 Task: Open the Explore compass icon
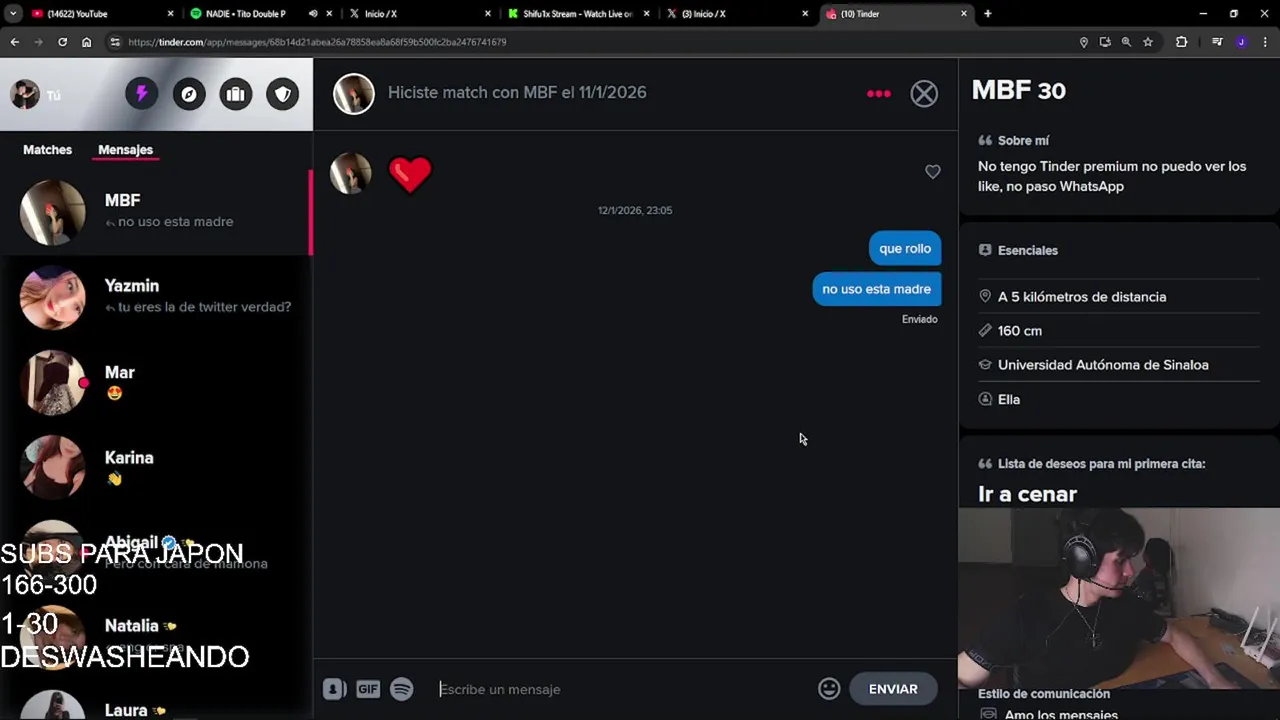coord(189,94)
